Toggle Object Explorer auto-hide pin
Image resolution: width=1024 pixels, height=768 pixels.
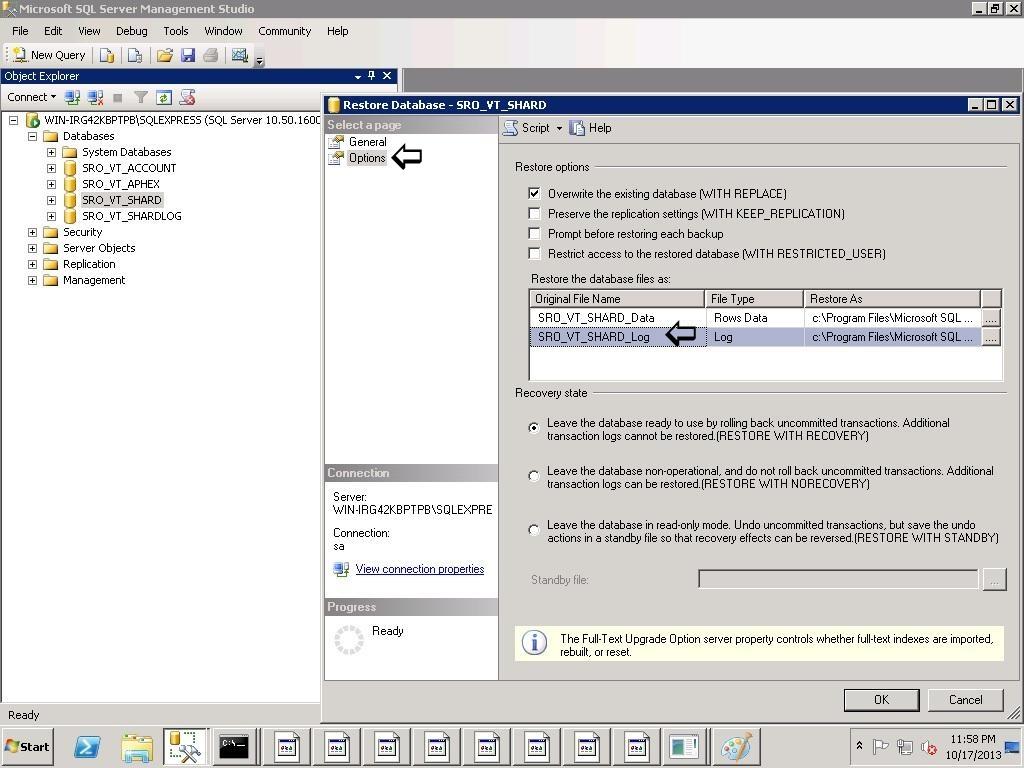point(372,76)
